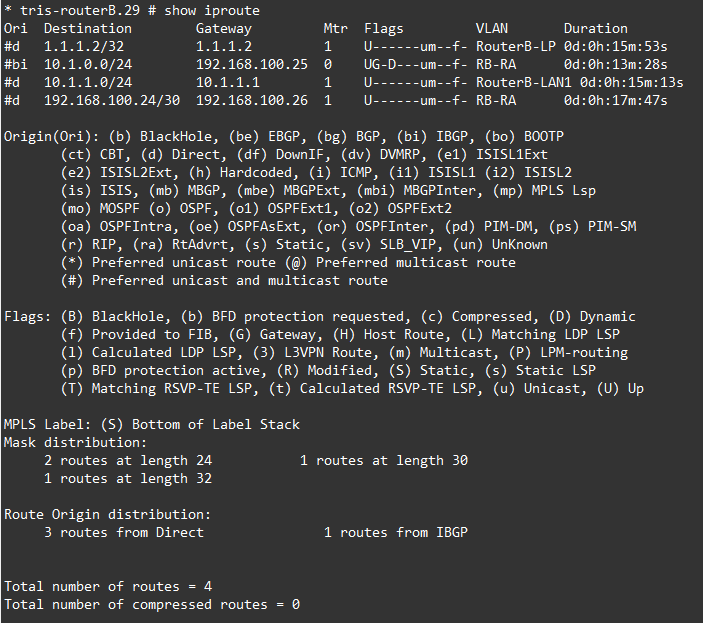703x623 pixels.
Task: Click the "Mask distribution:" heading
Action: 75,443
